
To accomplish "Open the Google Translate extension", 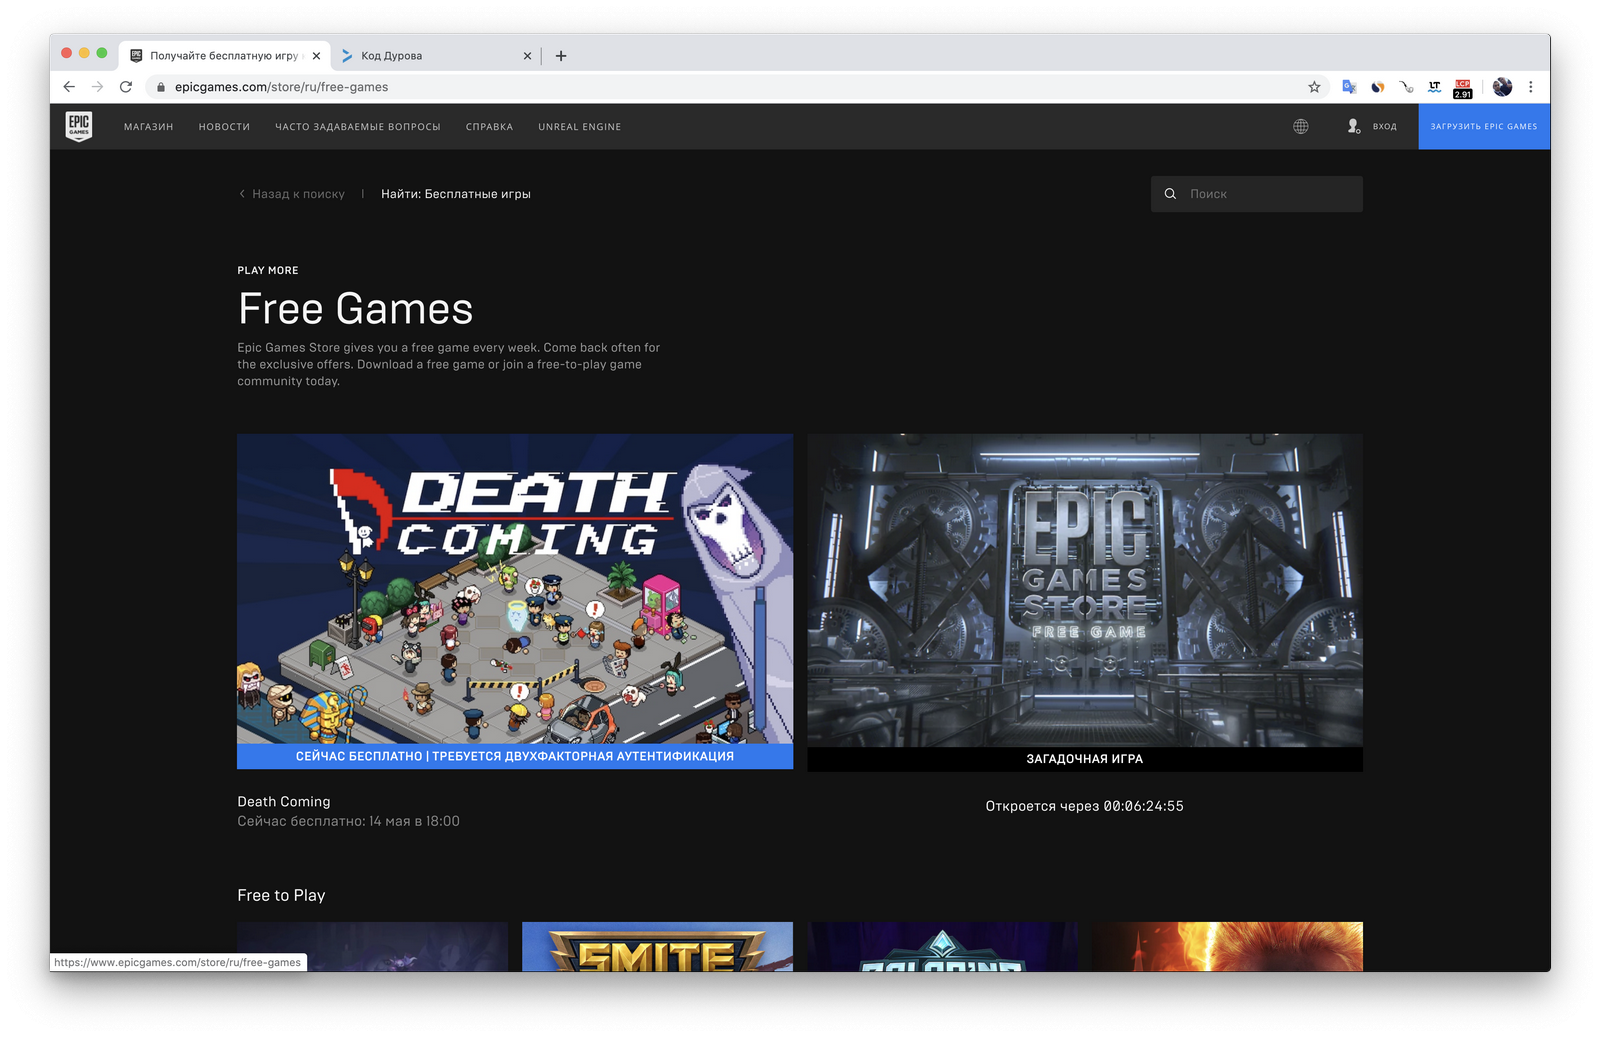I will (1349, 87).
